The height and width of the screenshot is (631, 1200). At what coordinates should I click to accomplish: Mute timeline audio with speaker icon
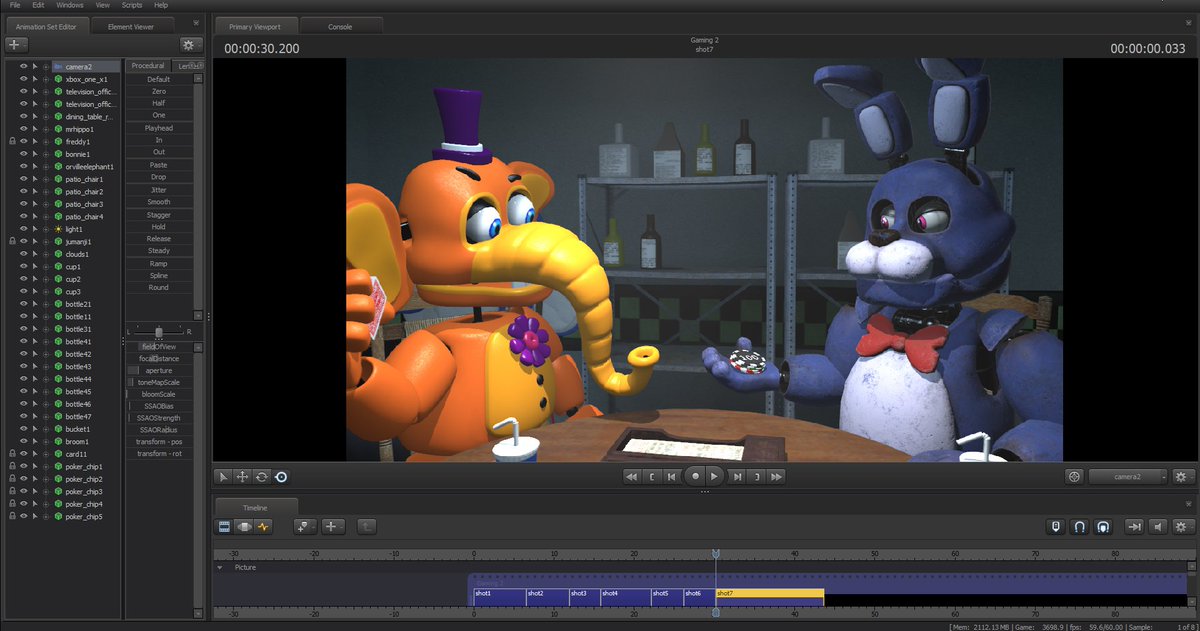[x=1158, y=526]
